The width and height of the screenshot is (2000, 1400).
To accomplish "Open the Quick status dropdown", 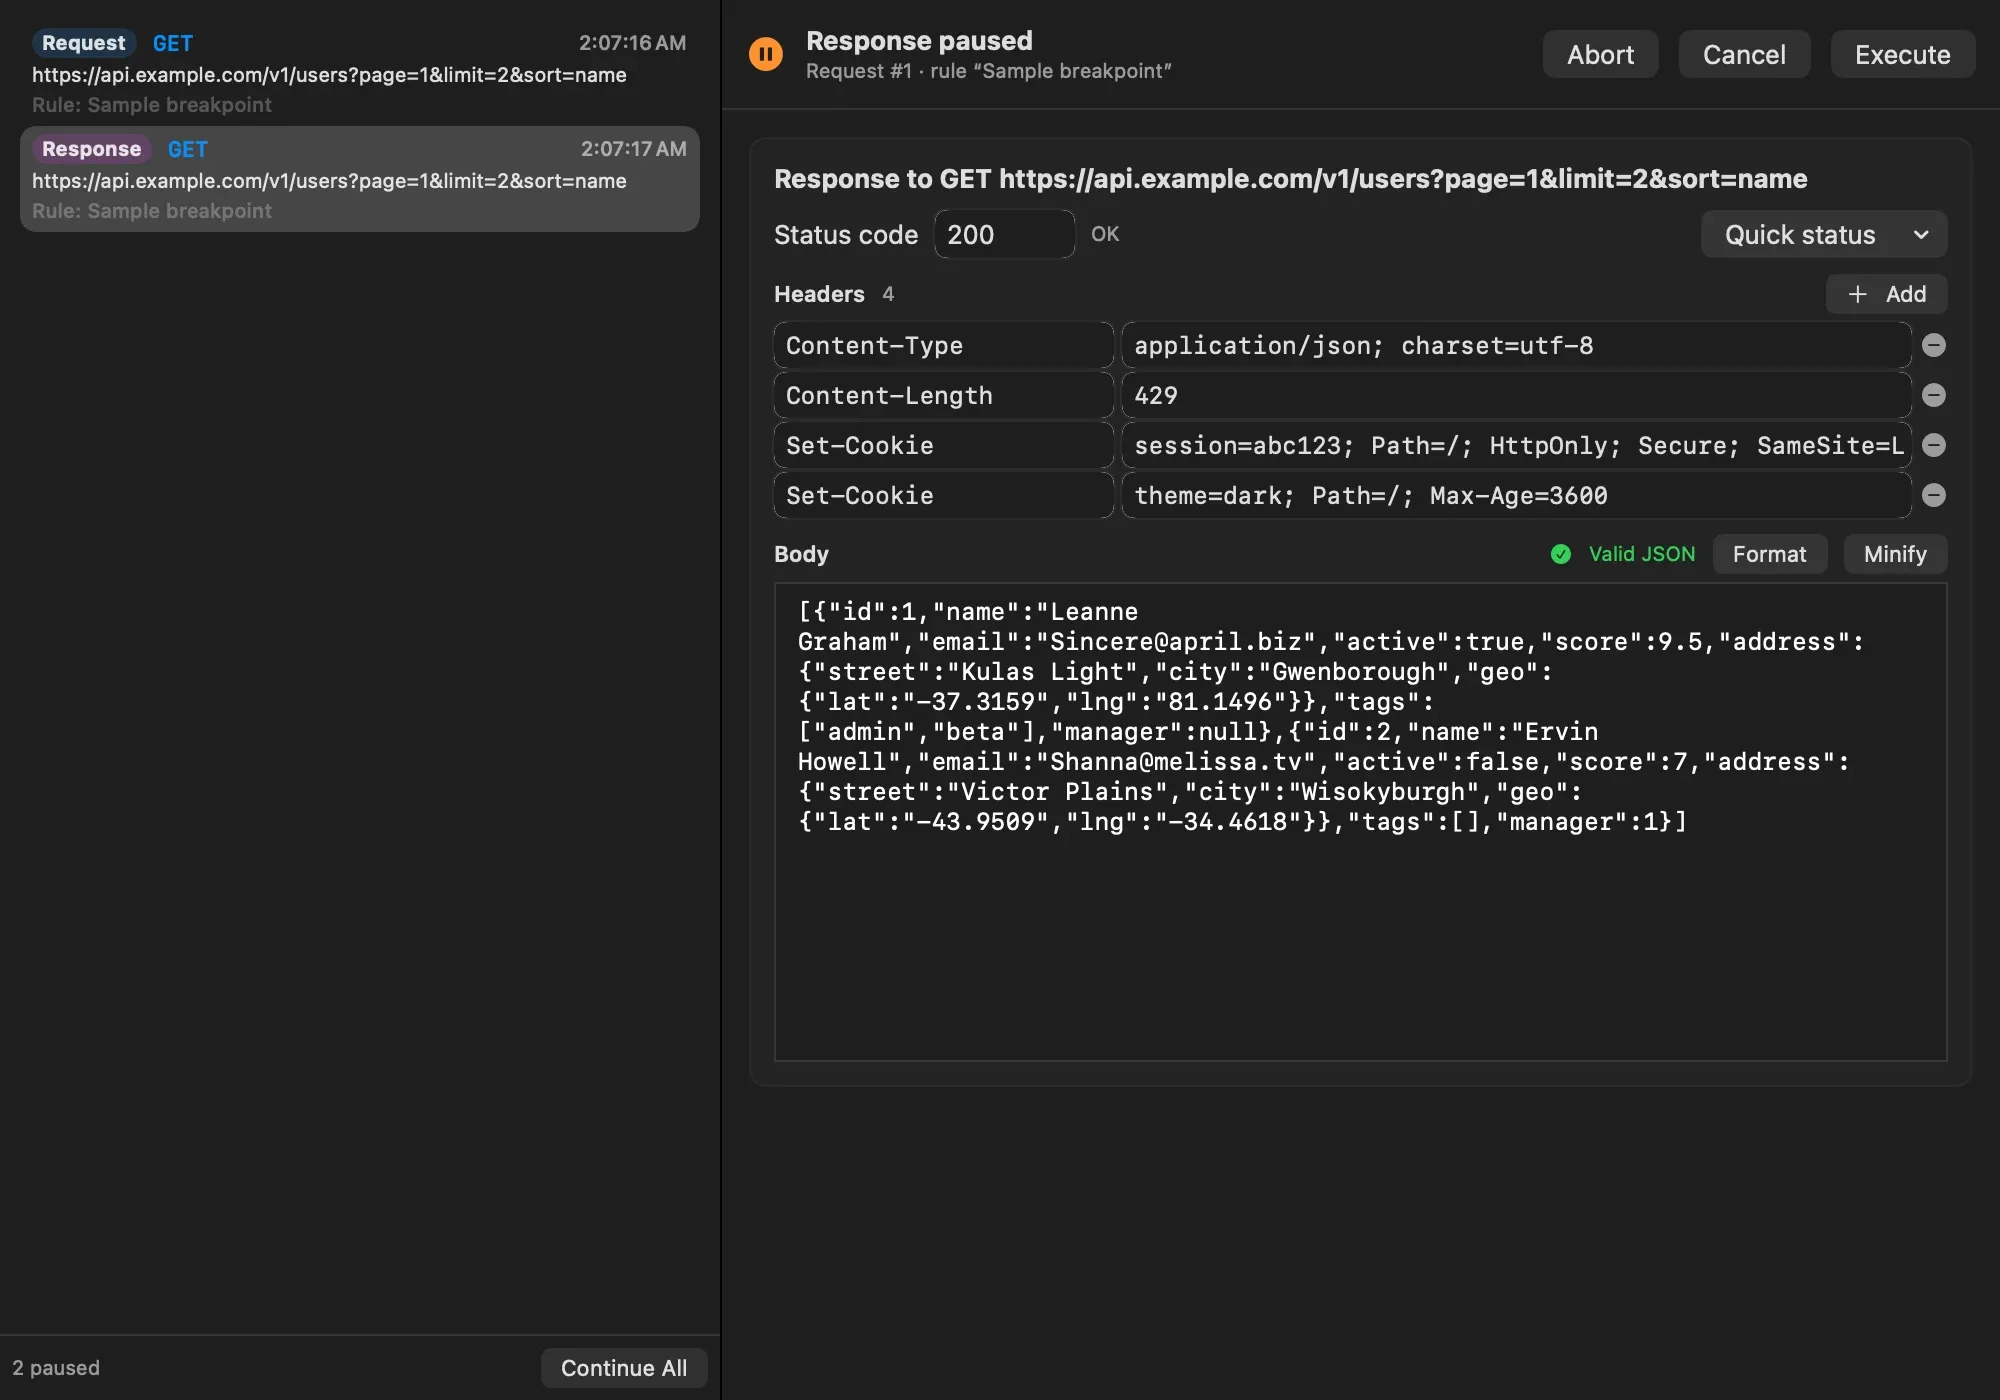I will tap(1824, 234).
